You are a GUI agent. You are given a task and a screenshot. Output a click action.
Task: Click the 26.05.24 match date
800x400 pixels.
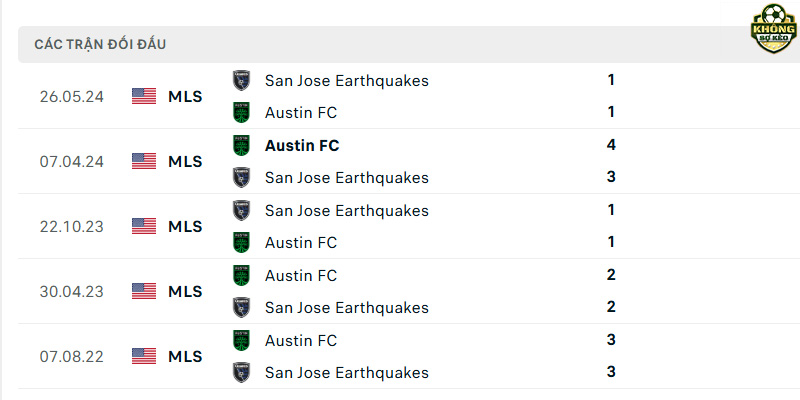71,96
